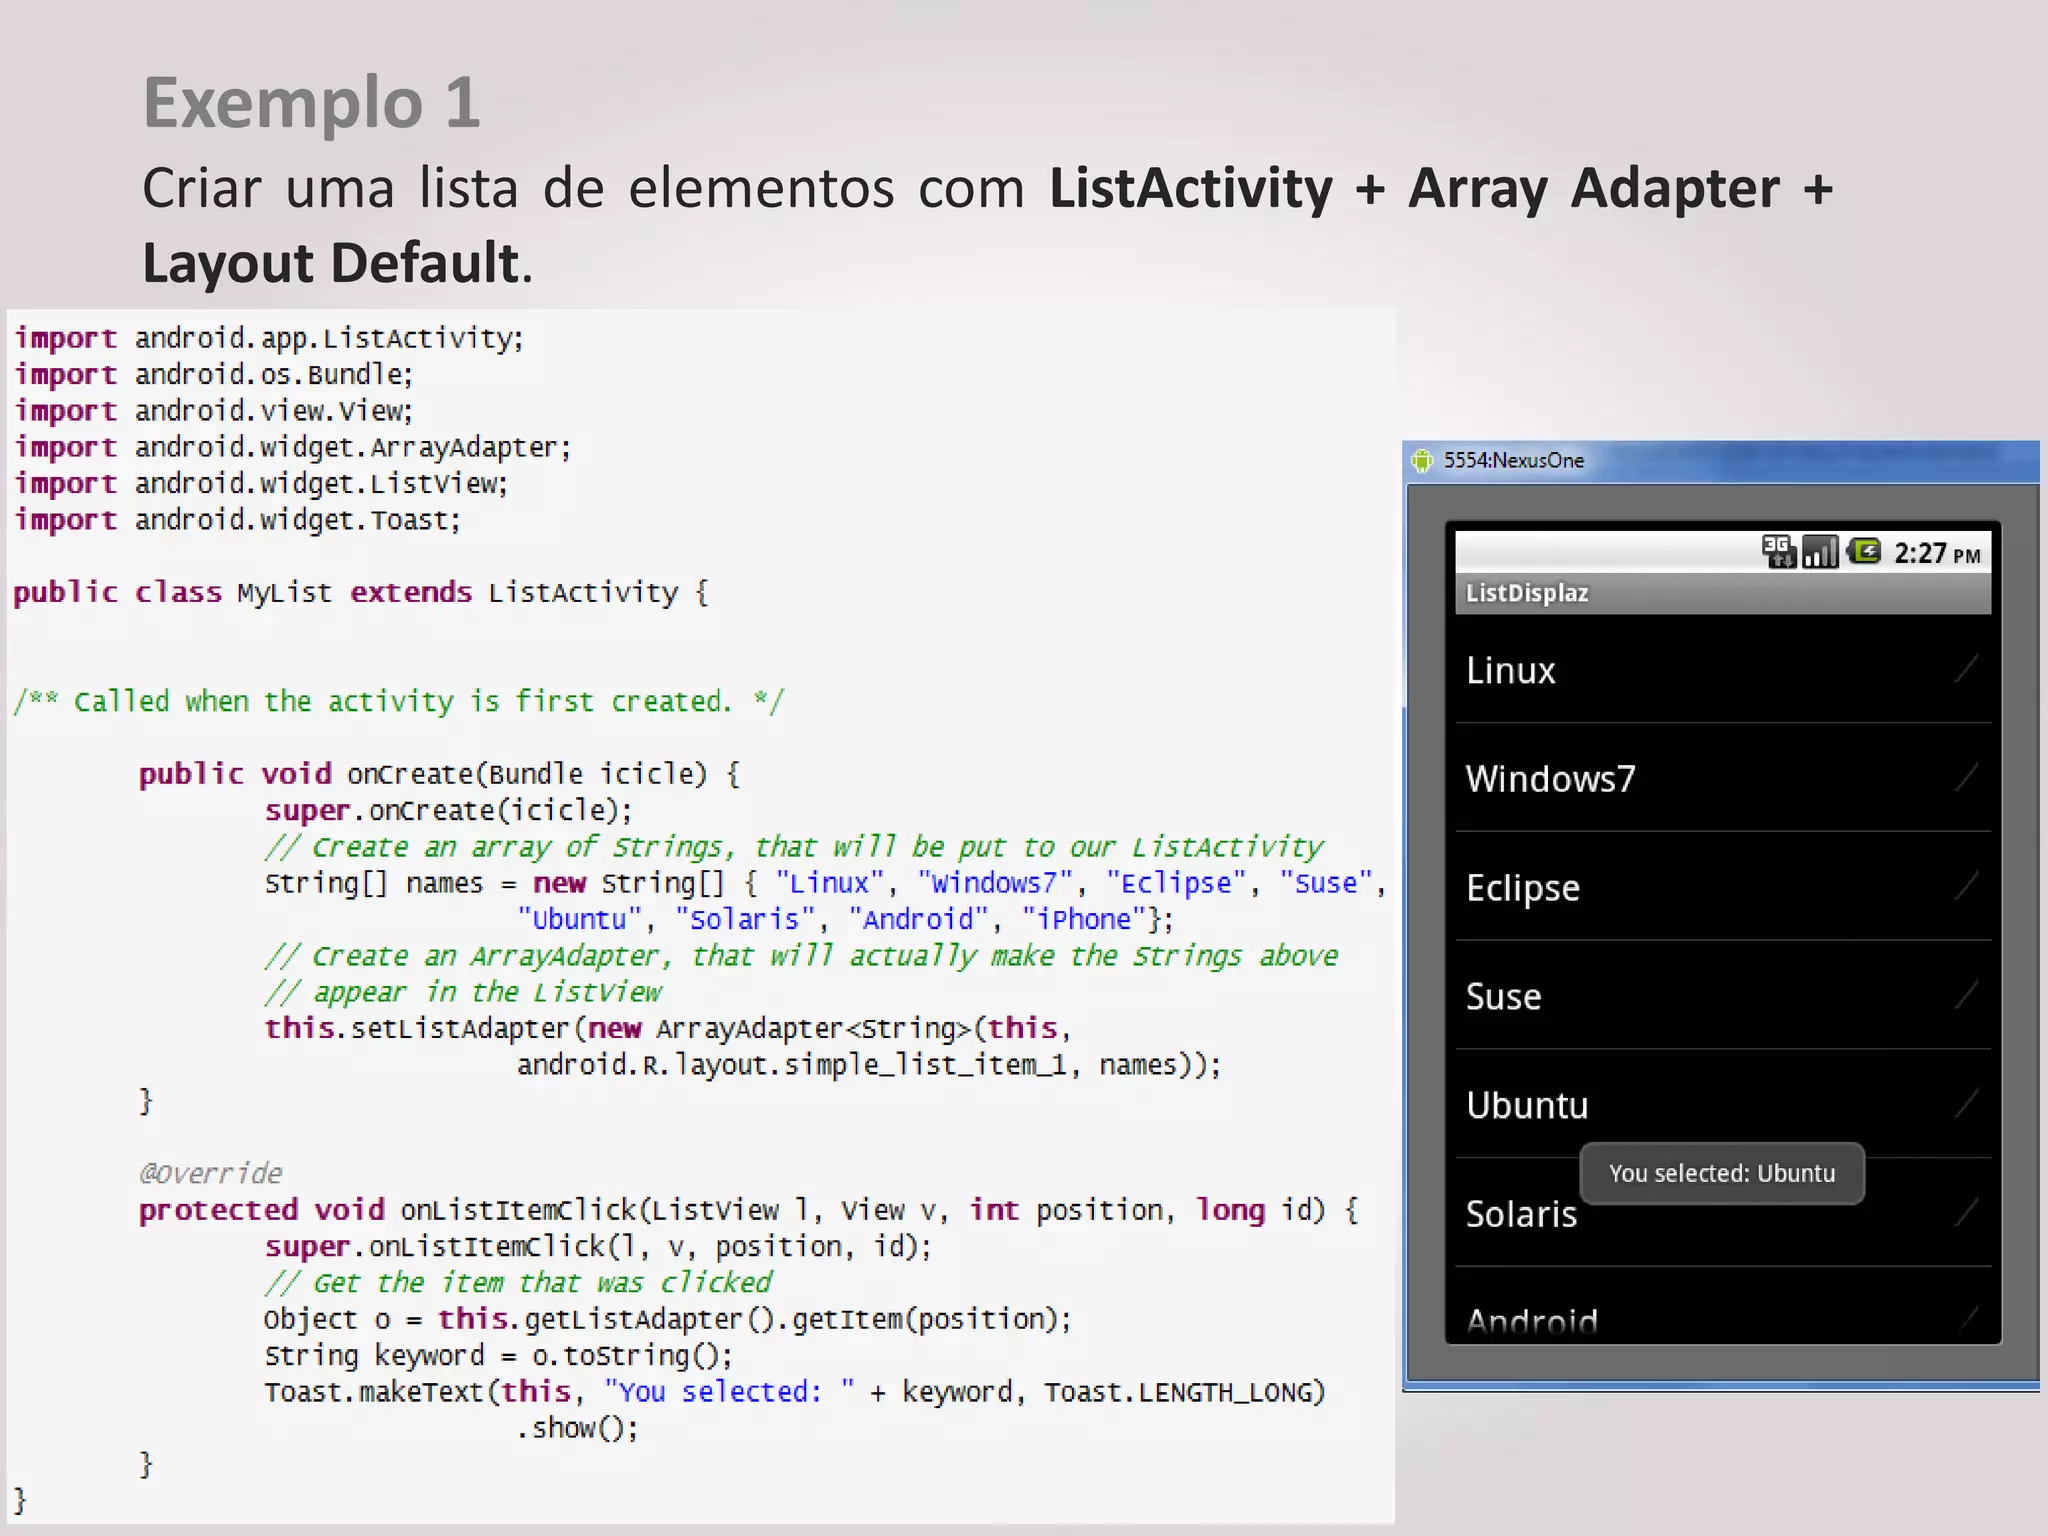The image size is (2048, 1536).
Task: Select the Windows7 list item
Action: click(1723, 778)
